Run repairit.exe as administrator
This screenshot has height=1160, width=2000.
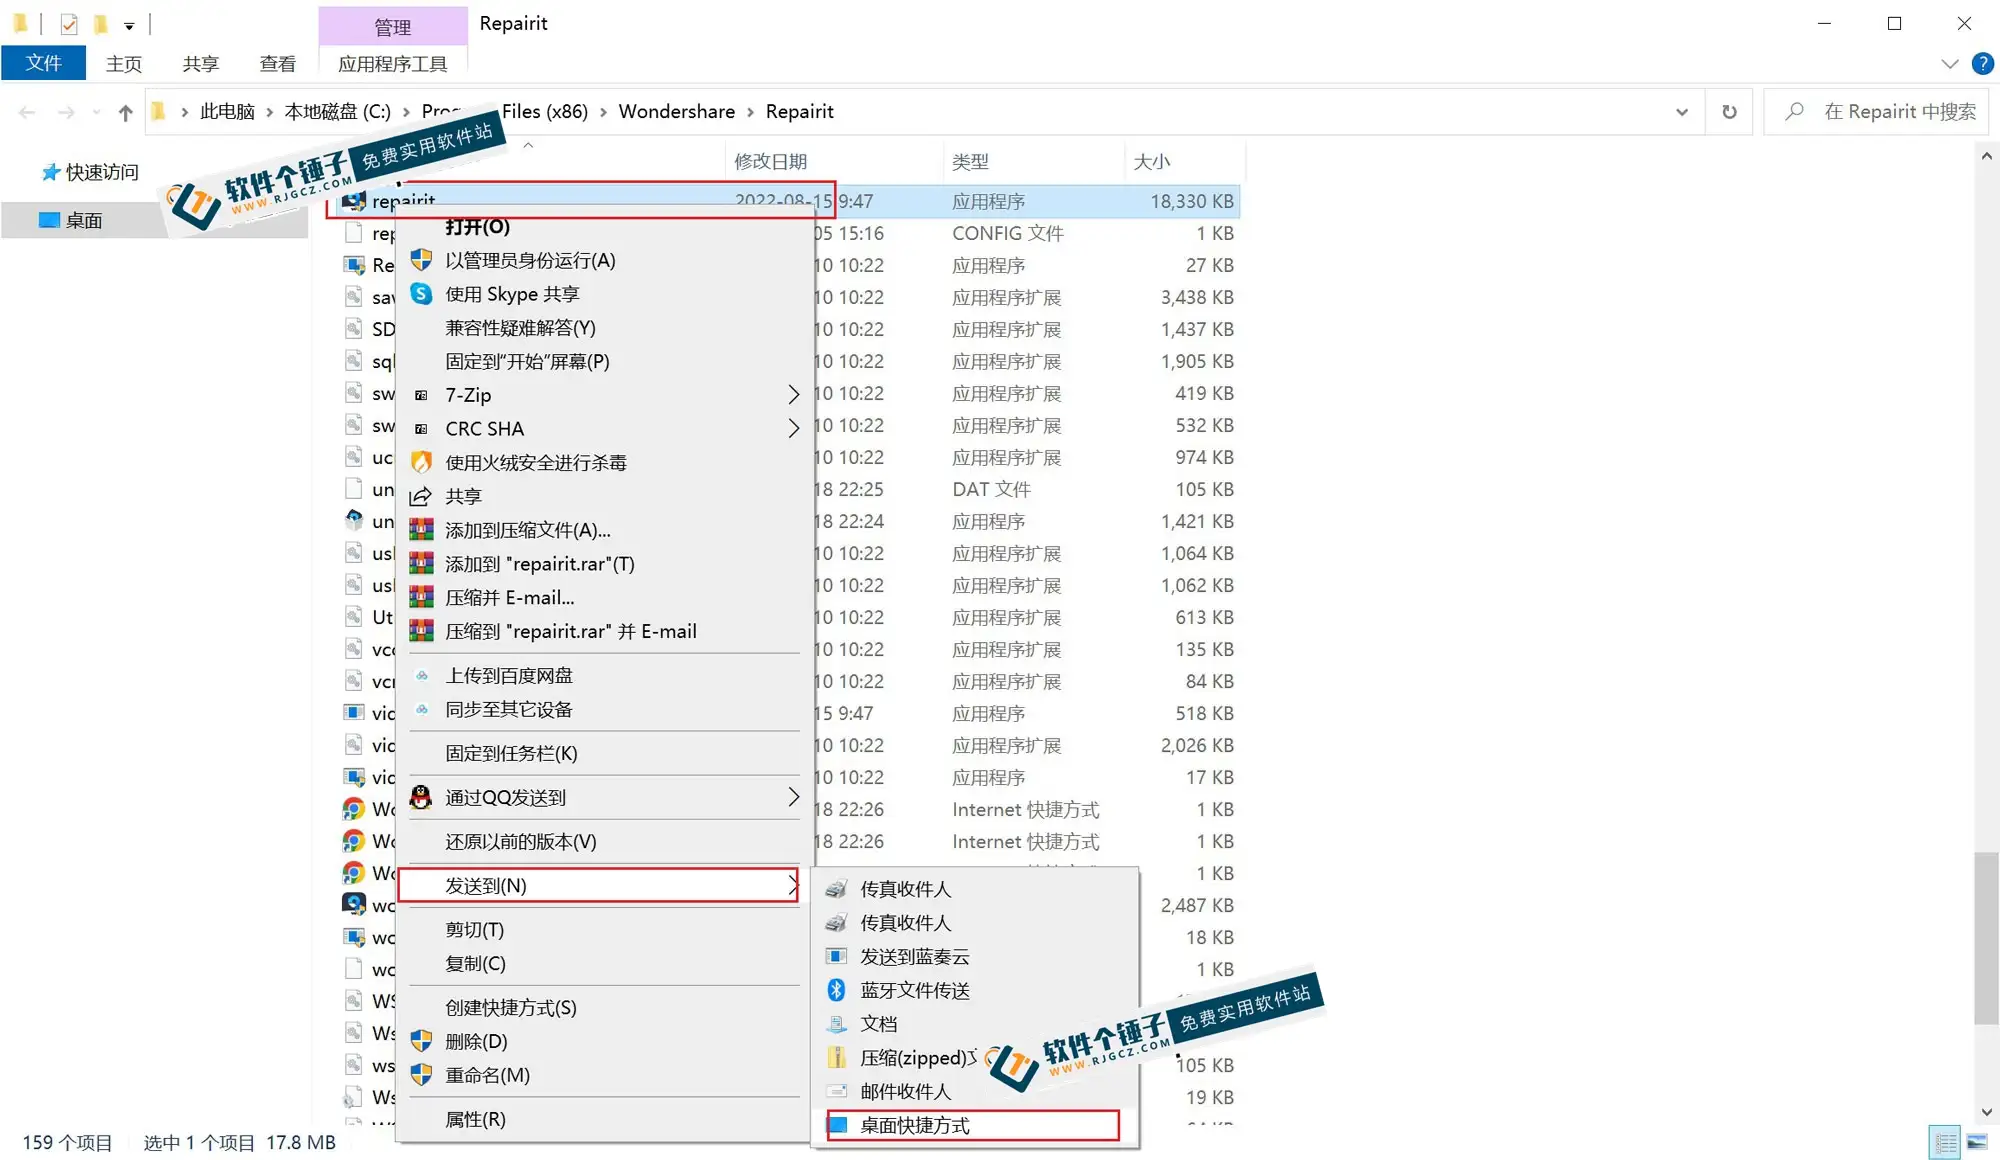pos(530,261)
